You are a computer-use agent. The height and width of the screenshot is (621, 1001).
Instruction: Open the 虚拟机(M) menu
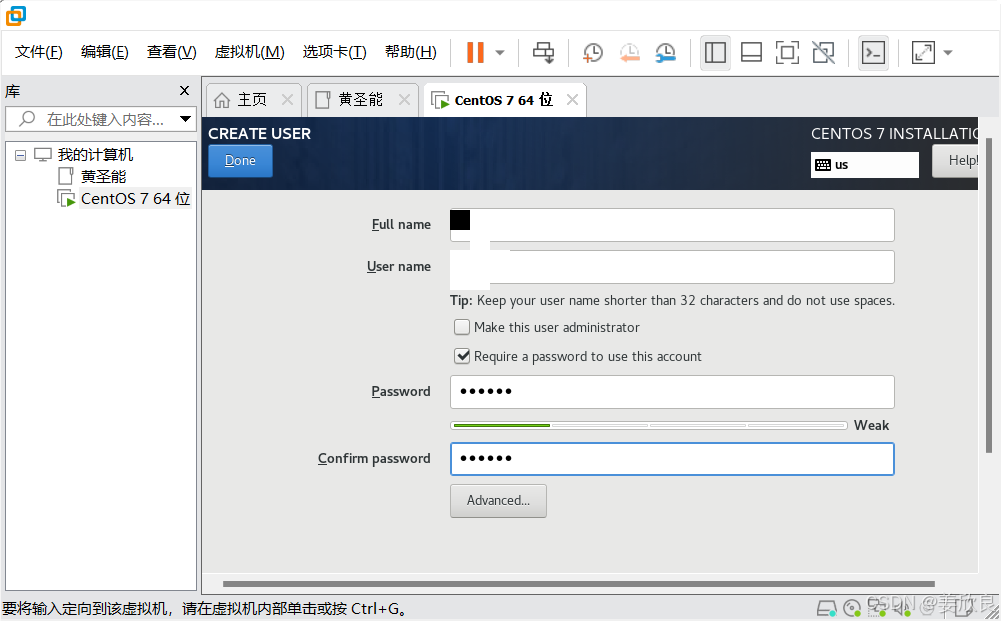pos(249,52)
